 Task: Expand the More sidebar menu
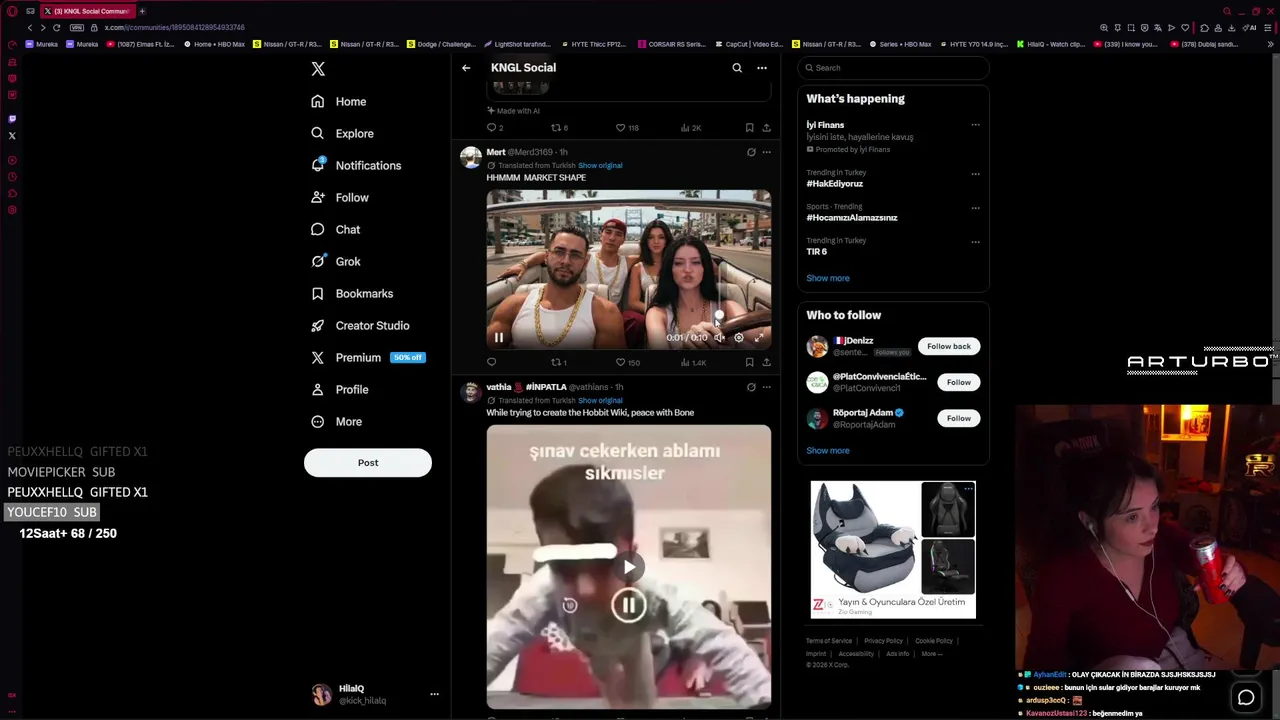pyautogui.click(x=336, y=421)
